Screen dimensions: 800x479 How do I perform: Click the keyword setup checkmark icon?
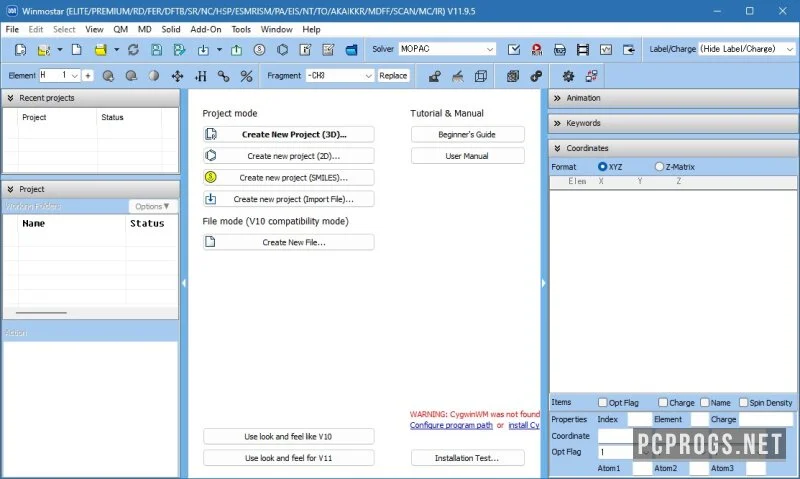[514, 49]
